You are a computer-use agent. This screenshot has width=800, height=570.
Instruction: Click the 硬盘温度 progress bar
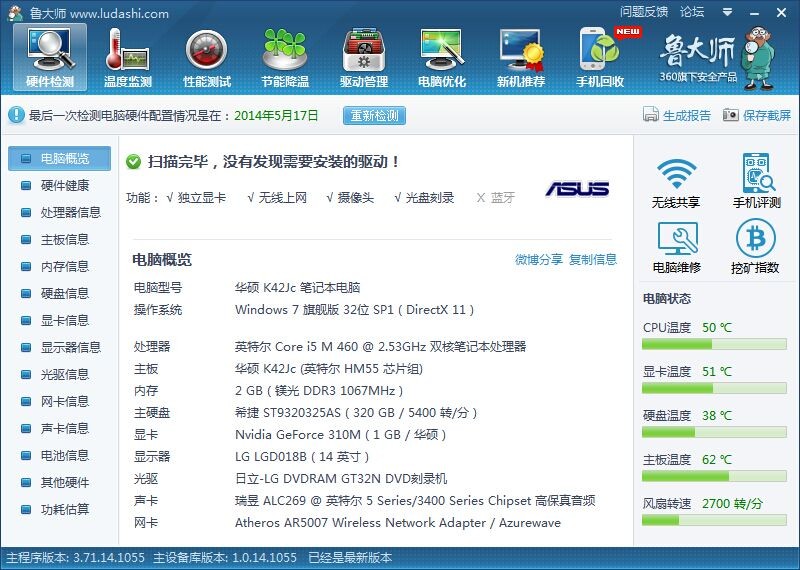[714, 433]
